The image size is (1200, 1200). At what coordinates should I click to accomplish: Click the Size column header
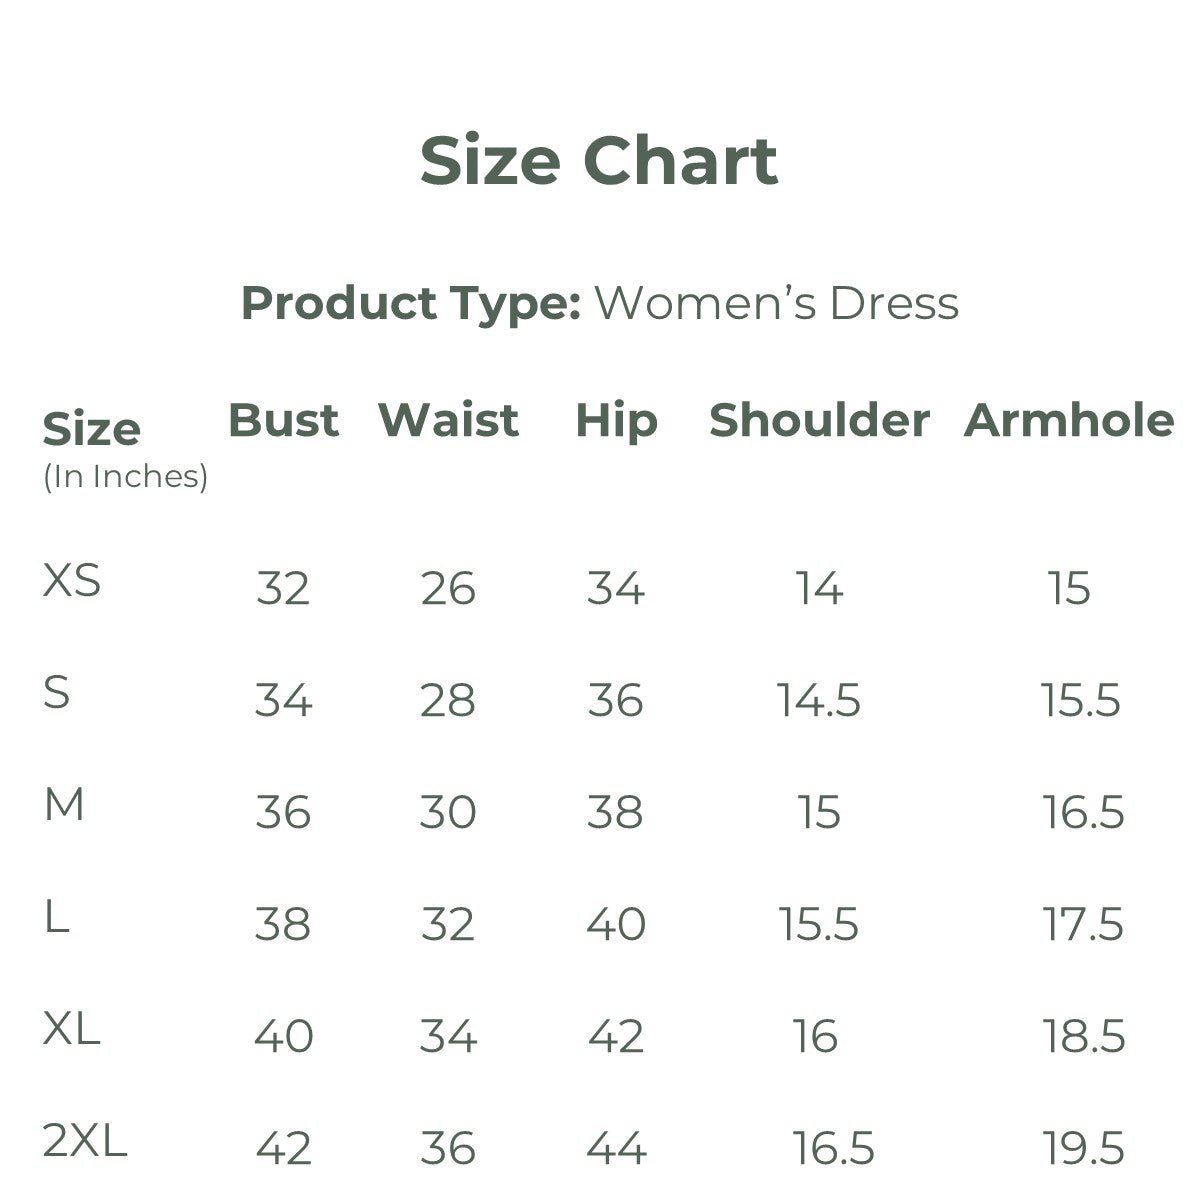pyautogui.click(x=91, y=430)
